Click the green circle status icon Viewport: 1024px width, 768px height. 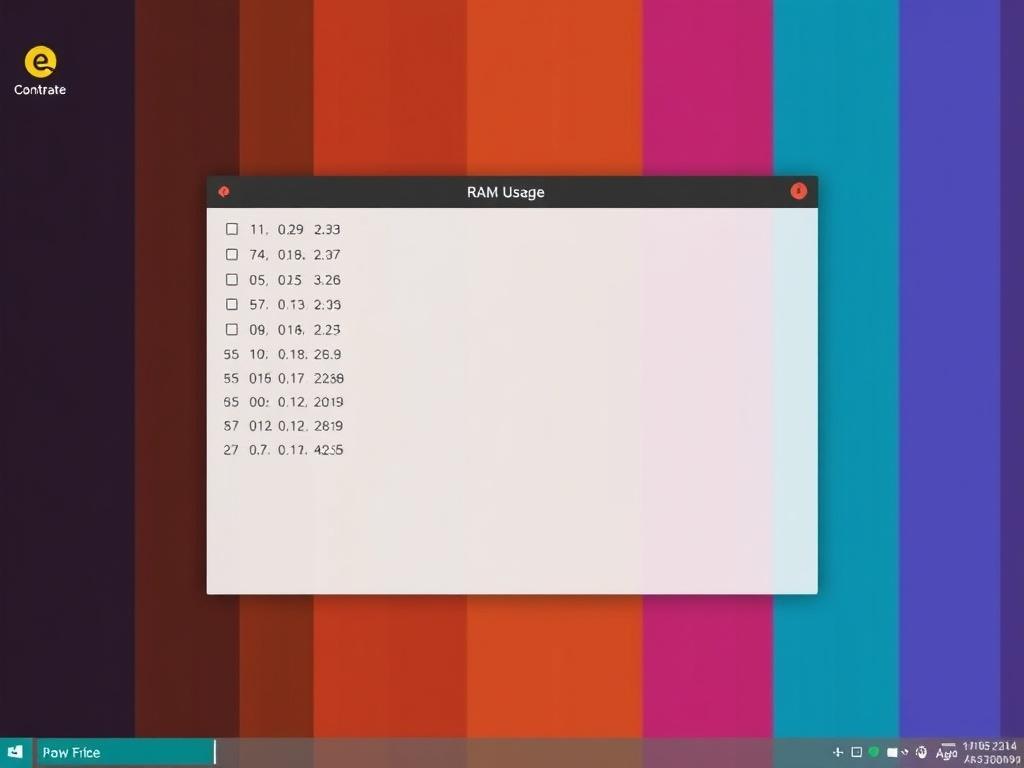coord(873,752)
